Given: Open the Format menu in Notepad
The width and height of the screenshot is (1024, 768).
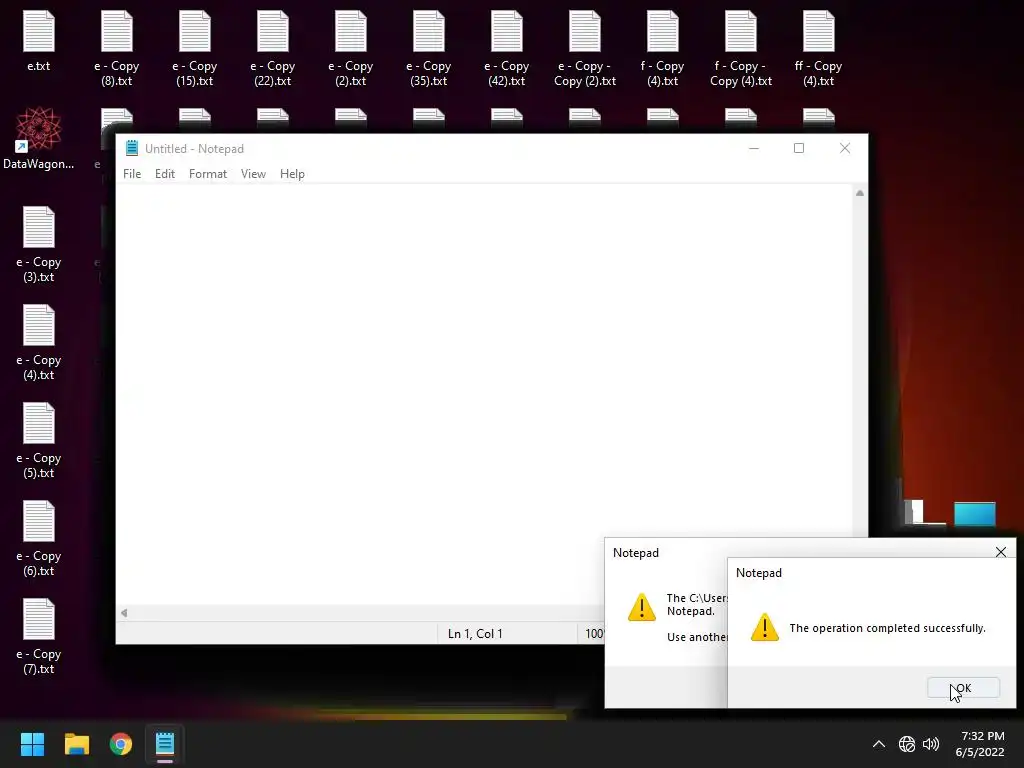Looking at the screenshot, I should tap(208, 174).
